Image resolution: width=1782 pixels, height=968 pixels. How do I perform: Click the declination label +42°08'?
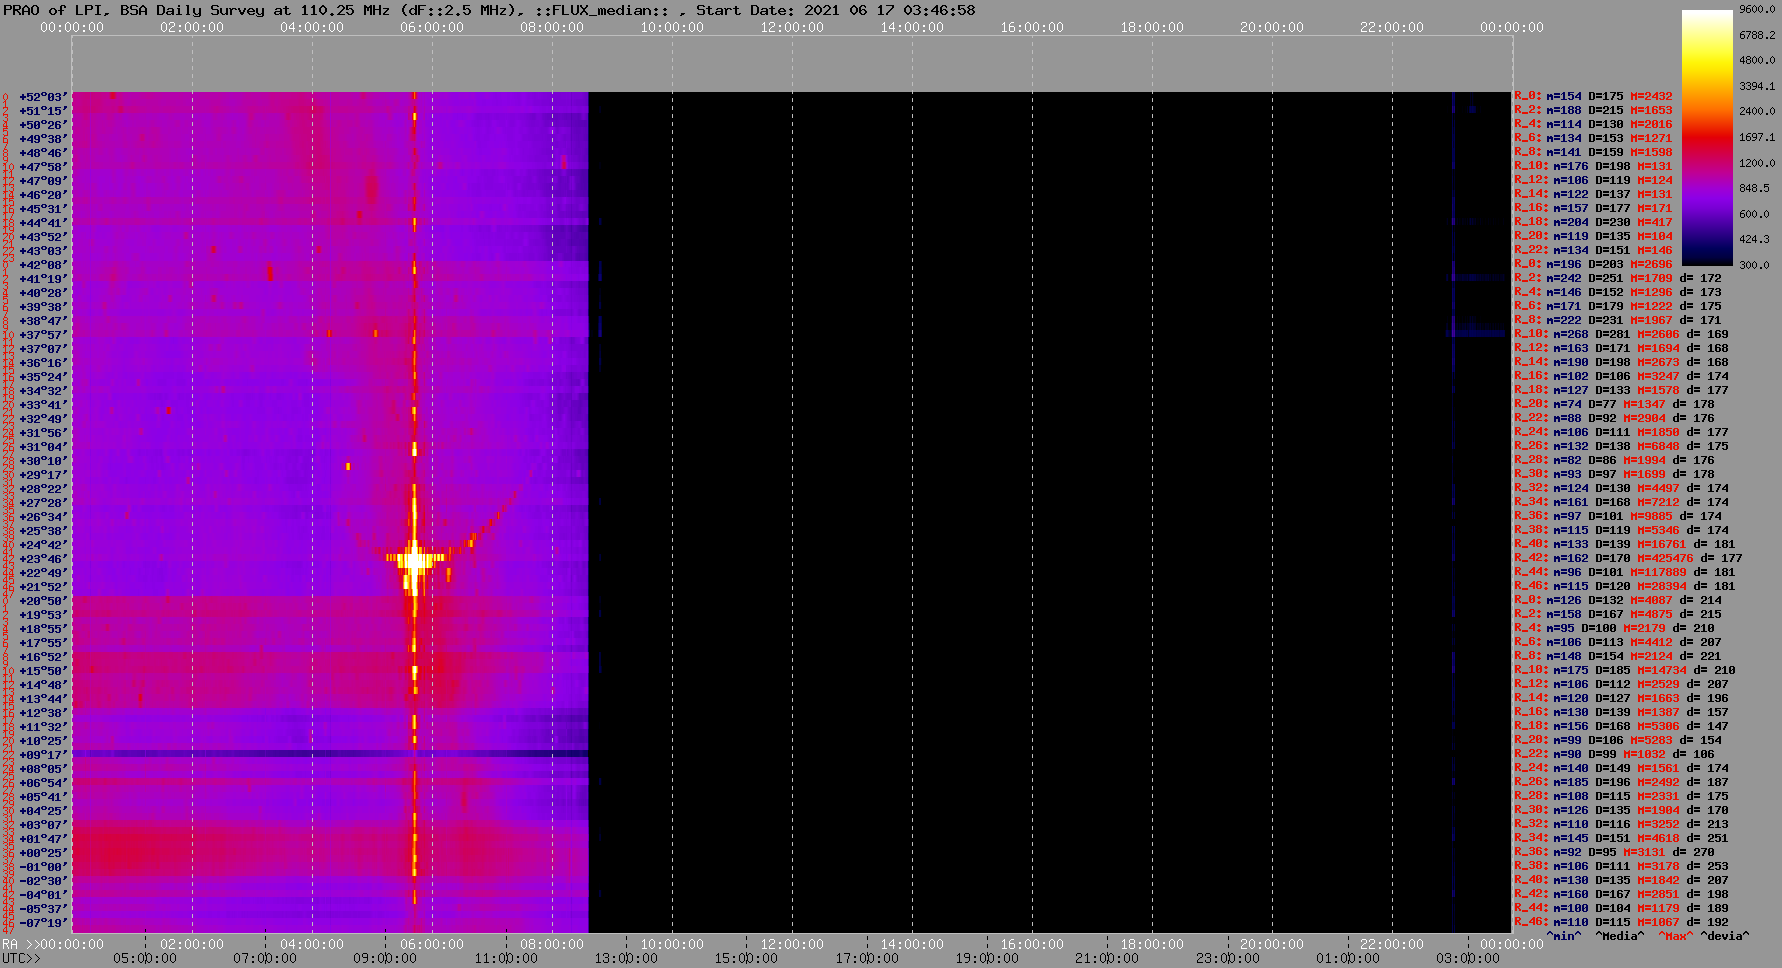tap(43, 265)
